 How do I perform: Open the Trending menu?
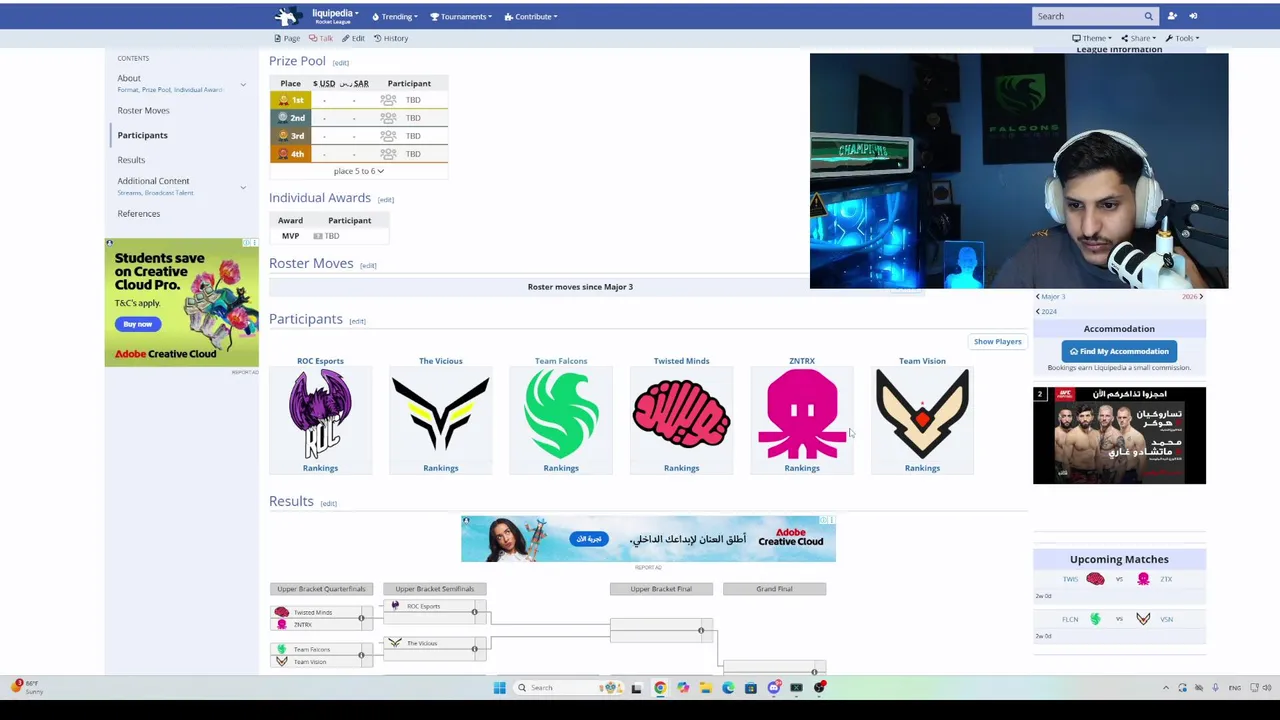(x=395, y=17)
